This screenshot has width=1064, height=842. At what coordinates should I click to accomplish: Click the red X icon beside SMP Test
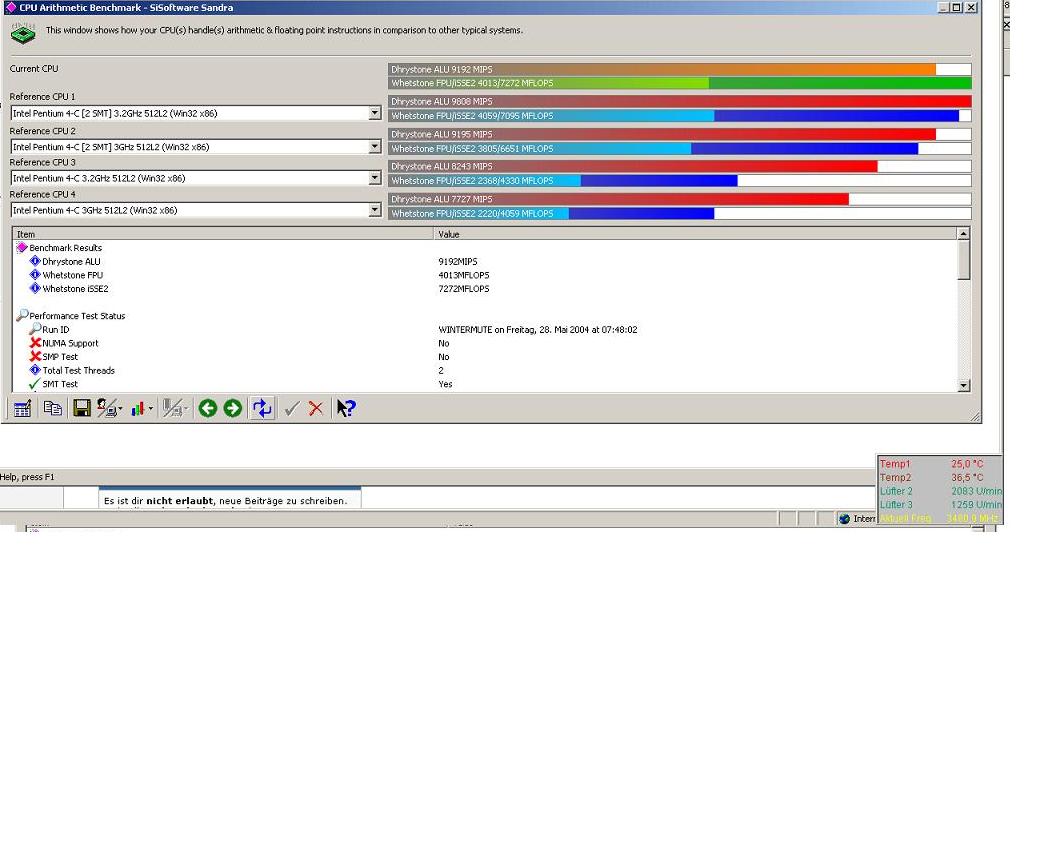coord(35,356)
